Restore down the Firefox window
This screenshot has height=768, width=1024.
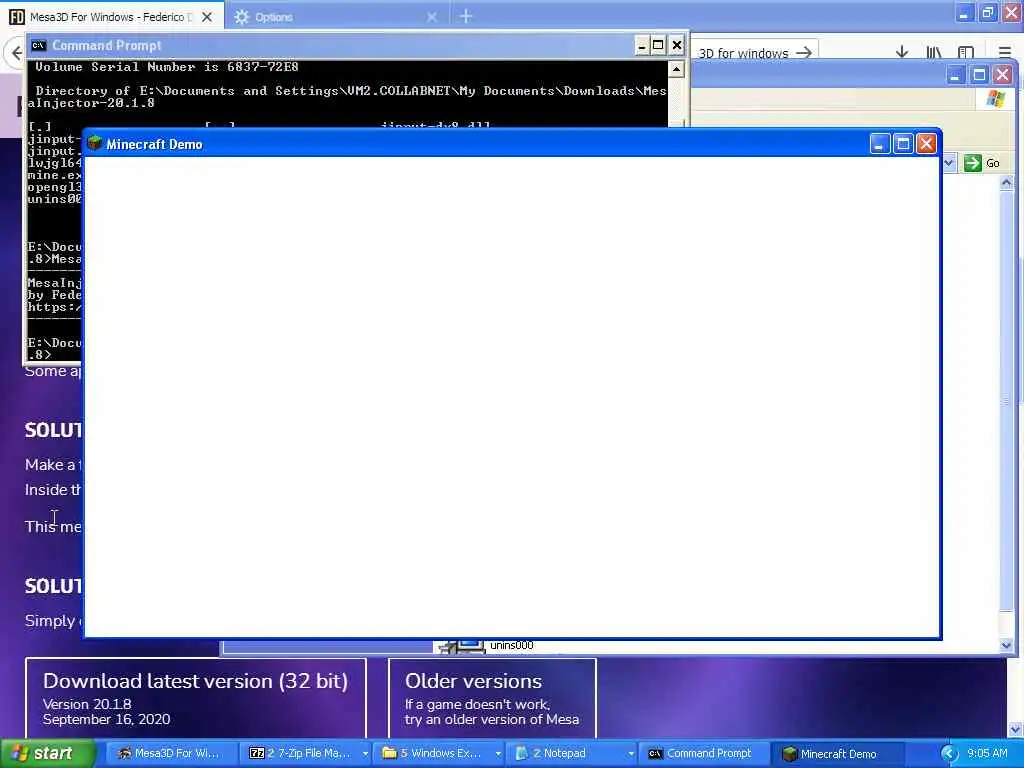point(987,12)
